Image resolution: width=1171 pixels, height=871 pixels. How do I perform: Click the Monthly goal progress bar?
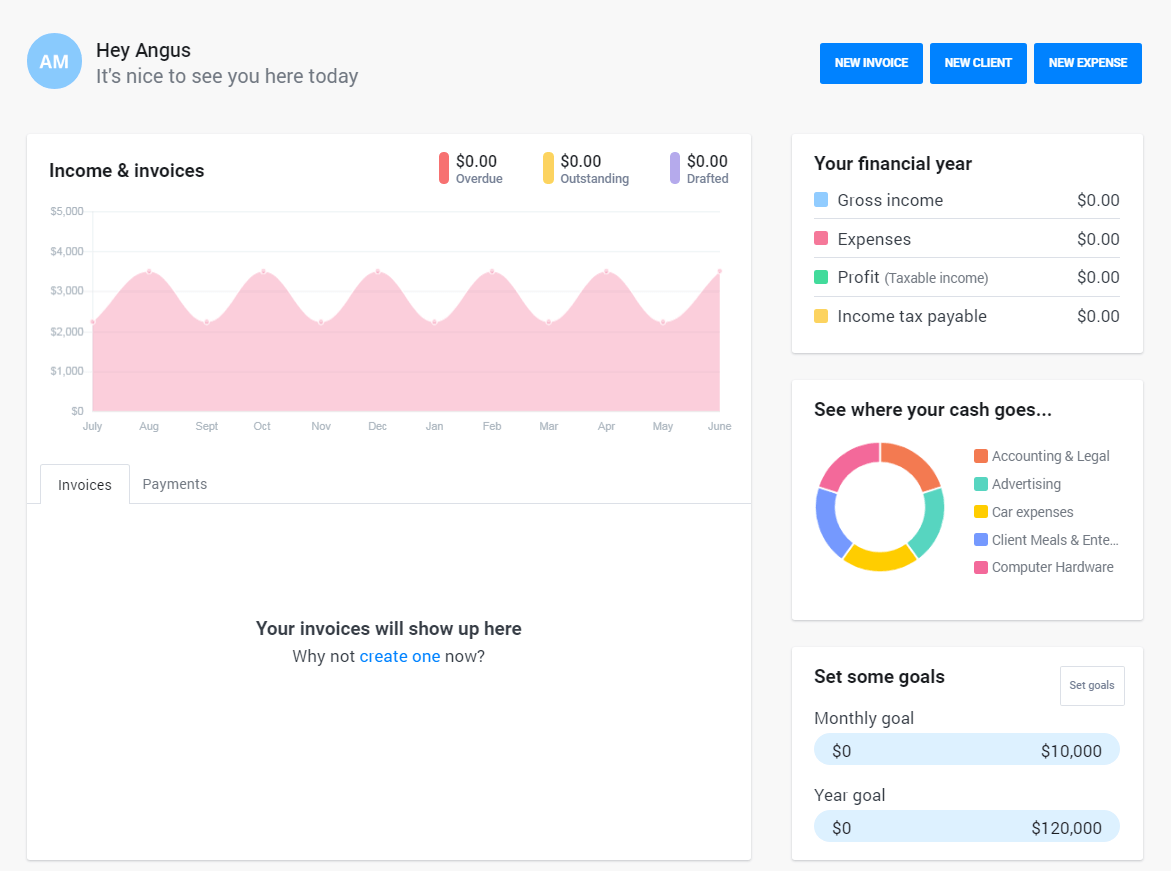[x=966, y=749]
